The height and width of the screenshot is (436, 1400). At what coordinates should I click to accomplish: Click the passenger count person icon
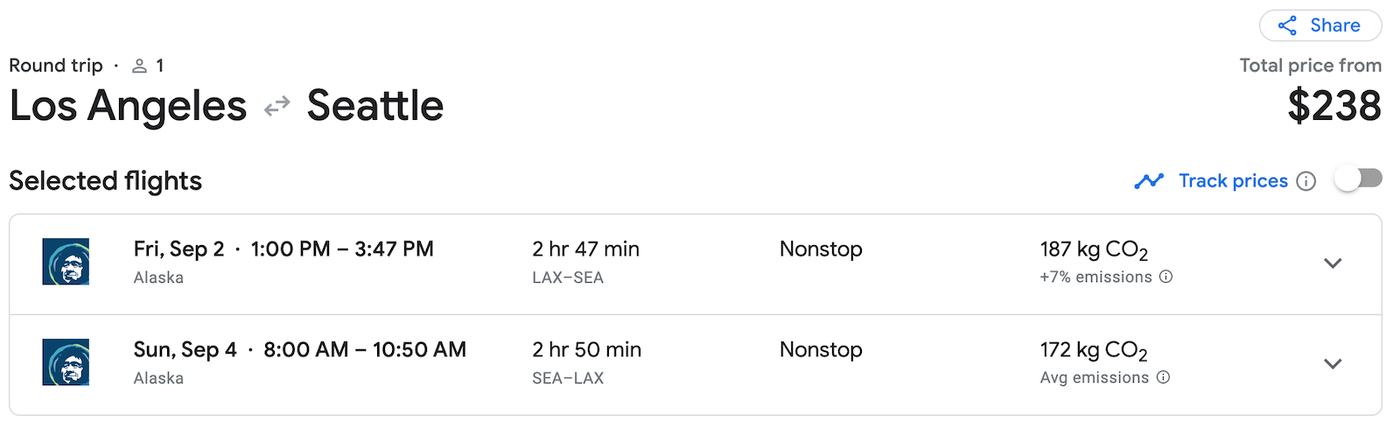139,66
